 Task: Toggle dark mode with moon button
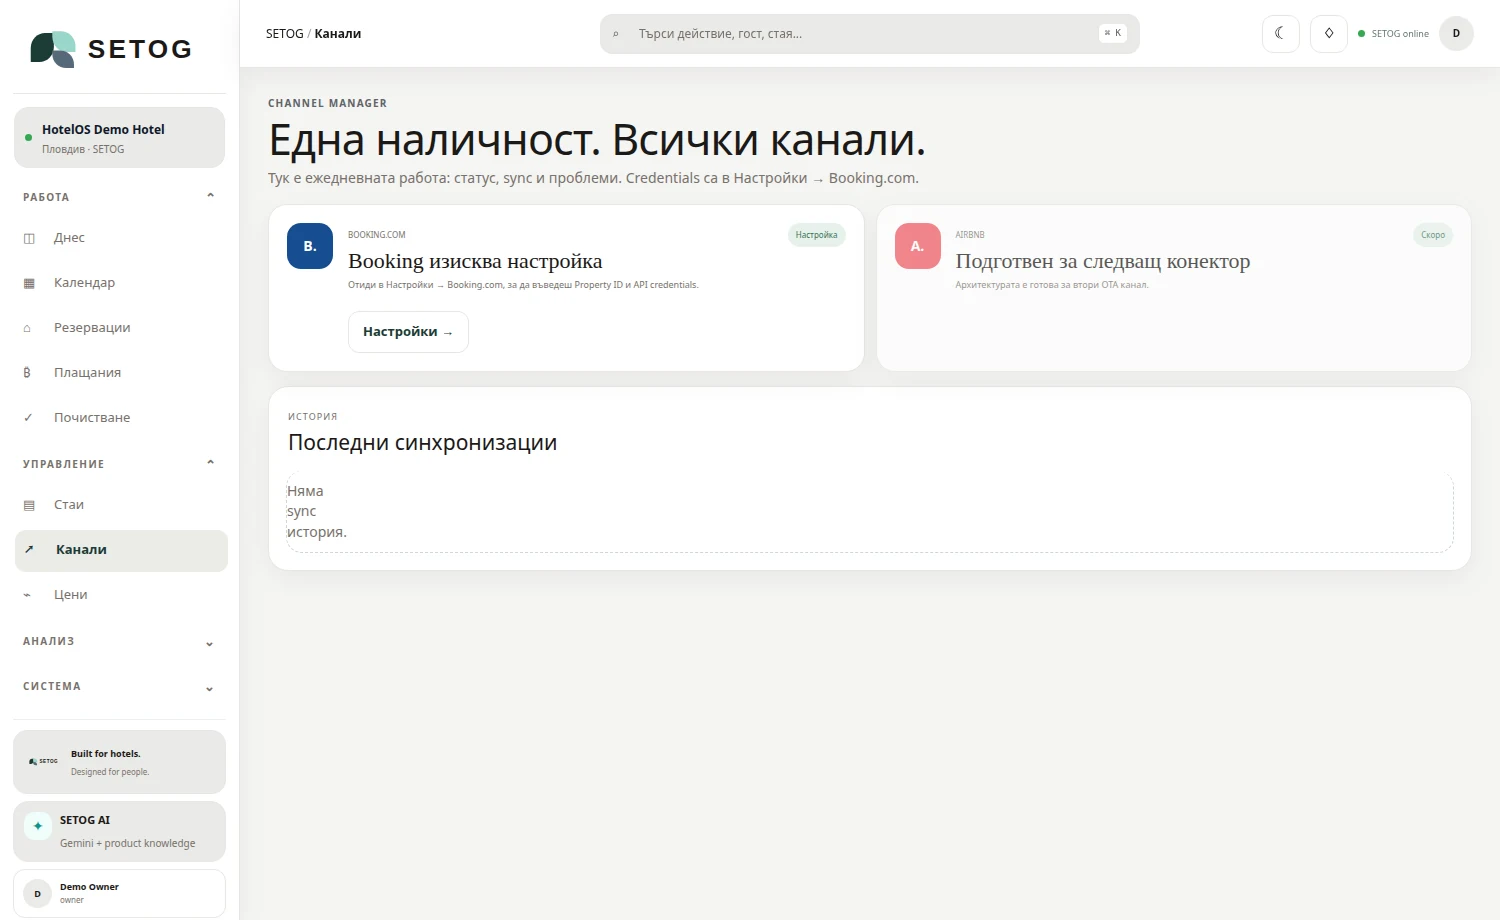click(1281, 34)
